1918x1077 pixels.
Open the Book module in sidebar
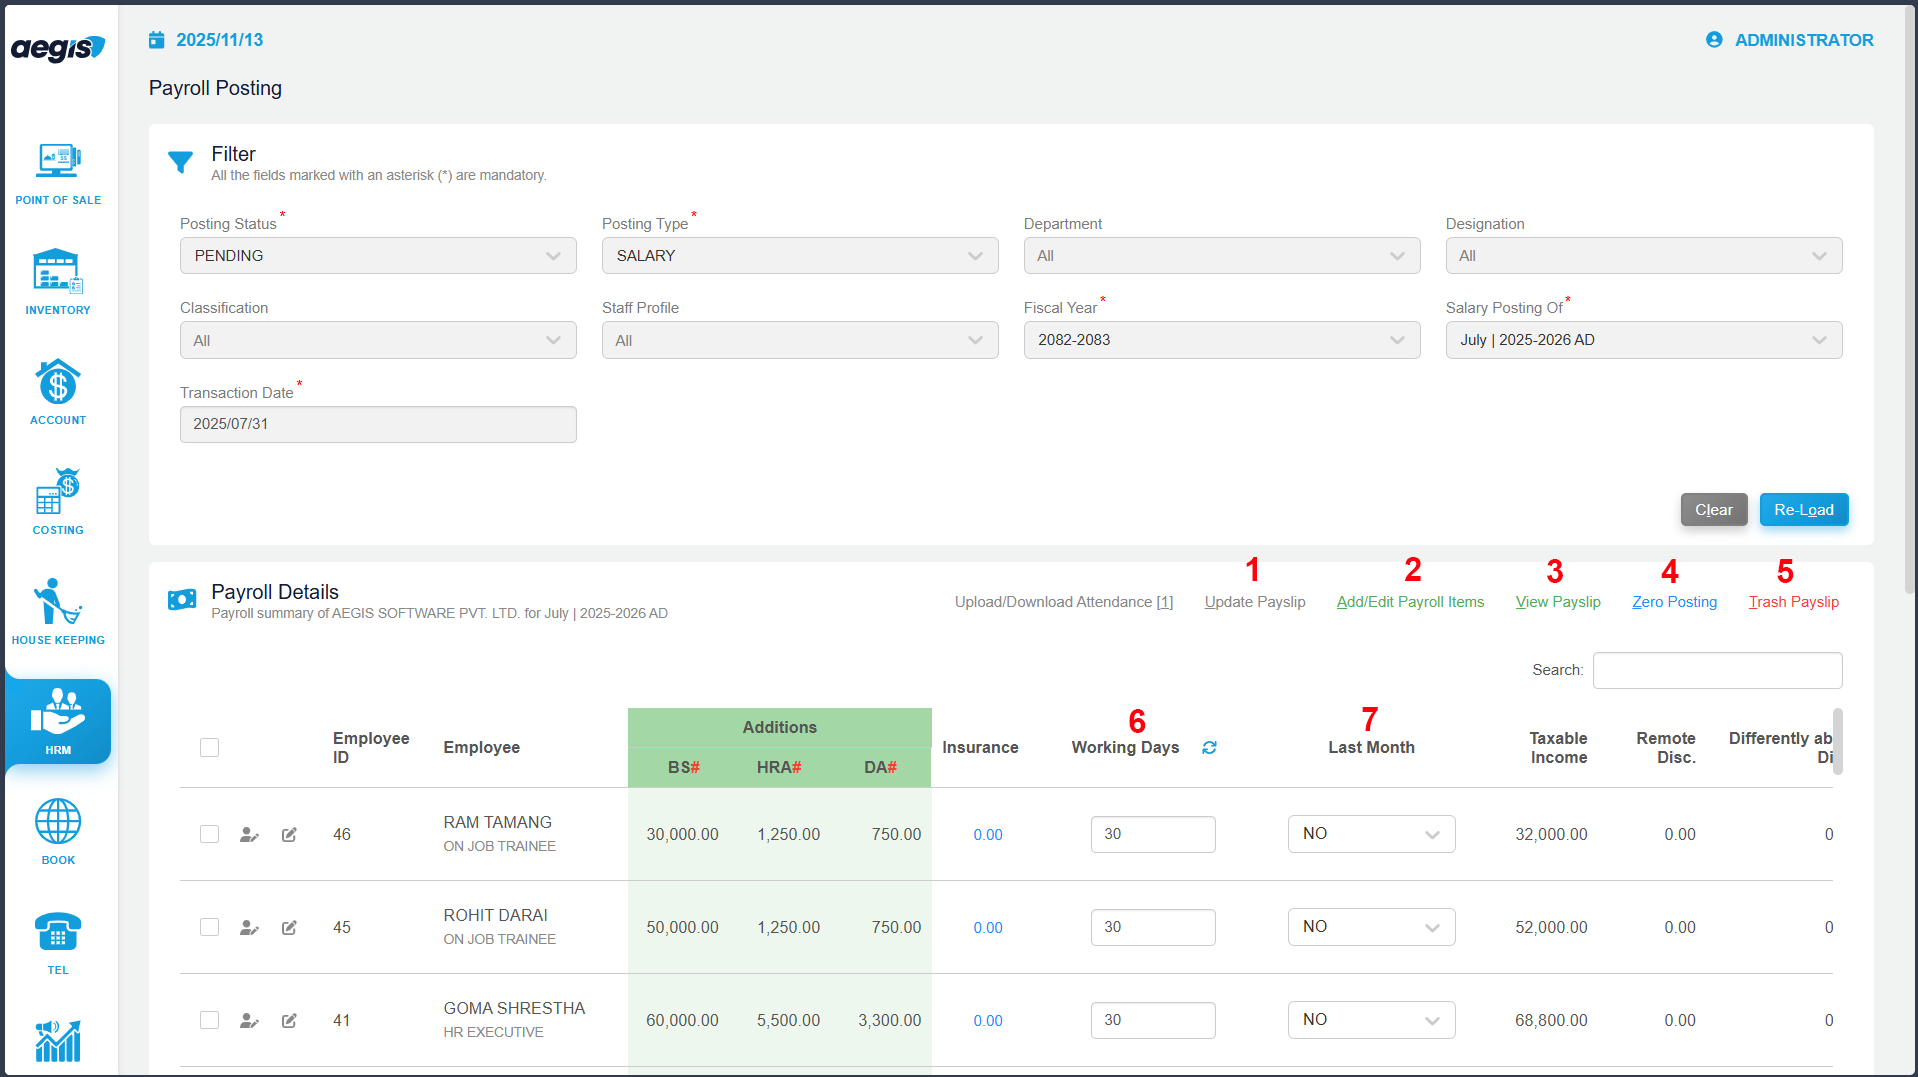click(58, 832)
